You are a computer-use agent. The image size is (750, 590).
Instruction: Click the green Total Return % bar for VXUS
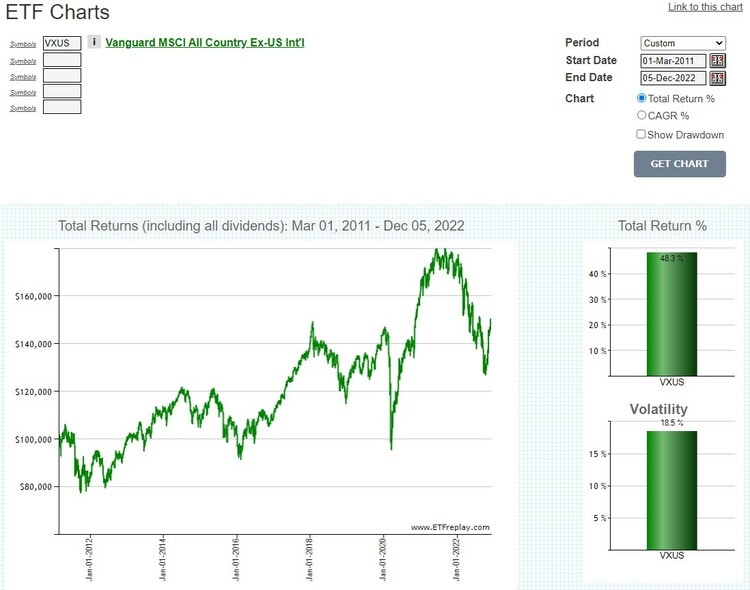point(671,314)
